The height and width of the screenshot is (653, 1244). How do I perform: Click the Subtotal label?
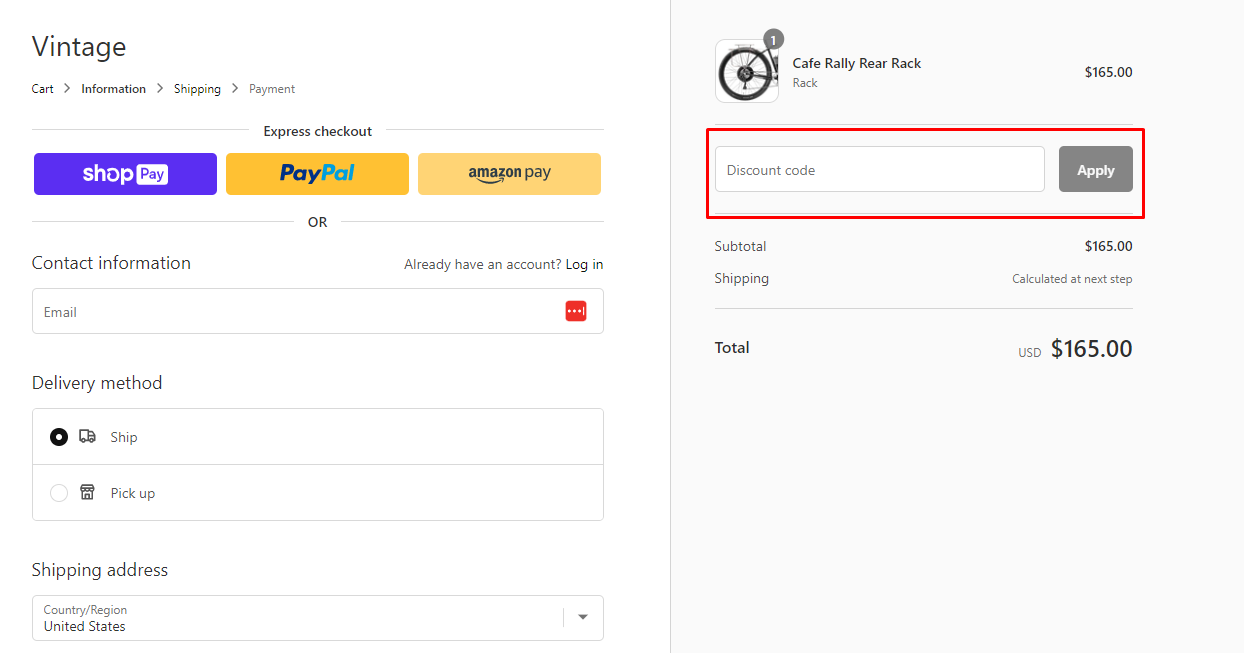tap(740, 246)
